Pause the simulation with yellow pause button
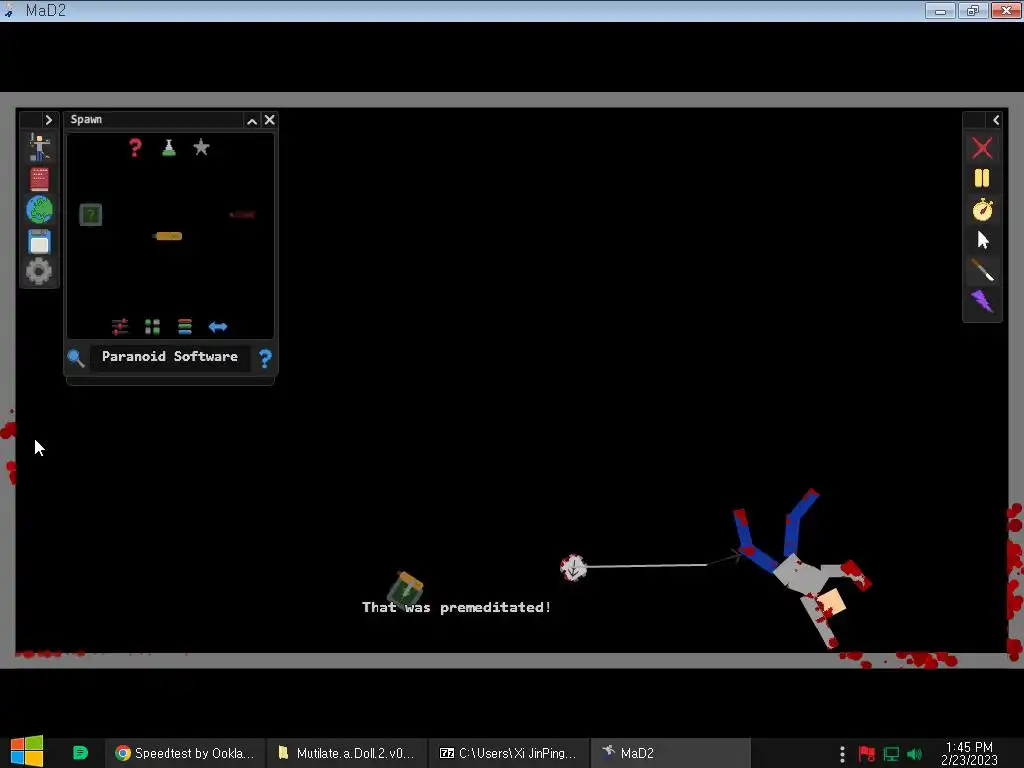The image size is (1024, 768). [982, 178]
